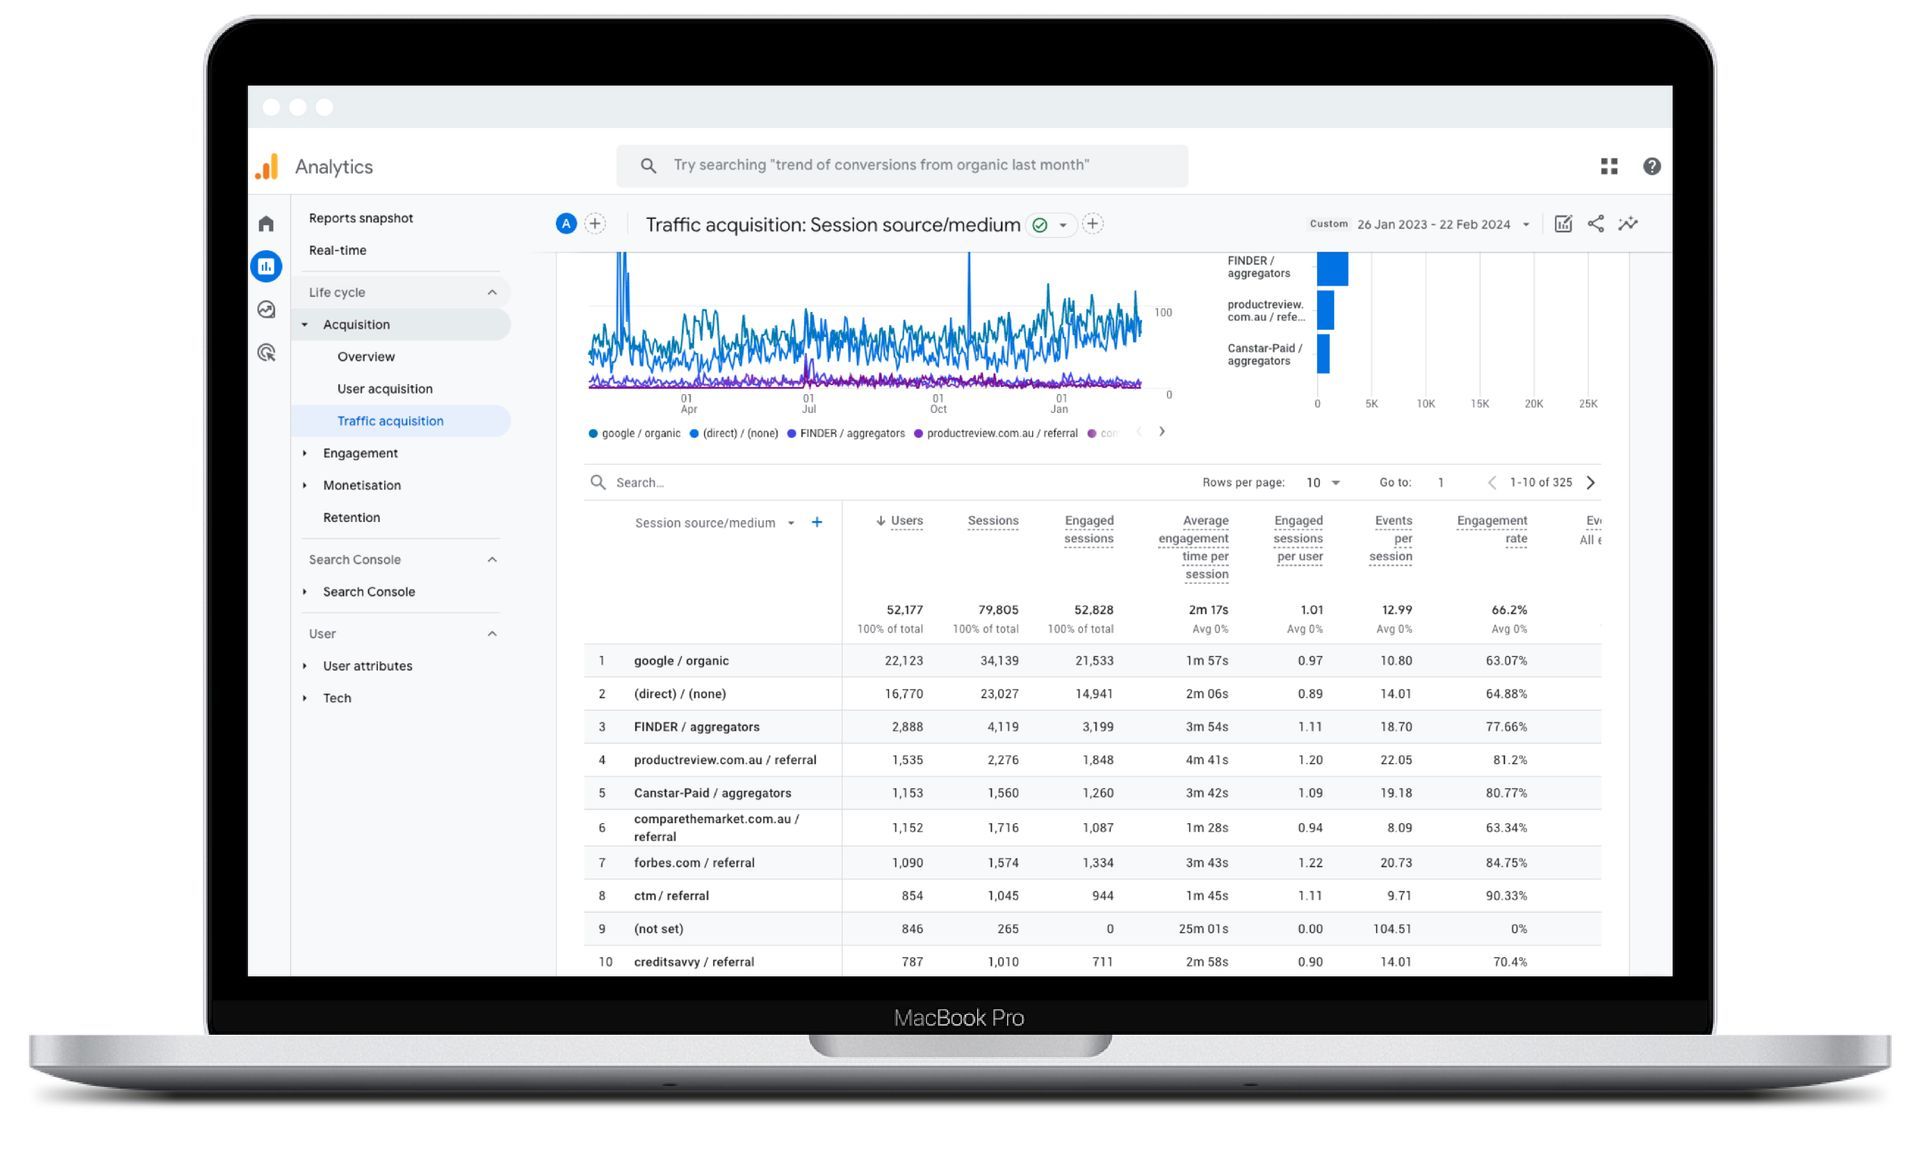
Task: Open Reports snapshot
Action: (x=361, y=218)
